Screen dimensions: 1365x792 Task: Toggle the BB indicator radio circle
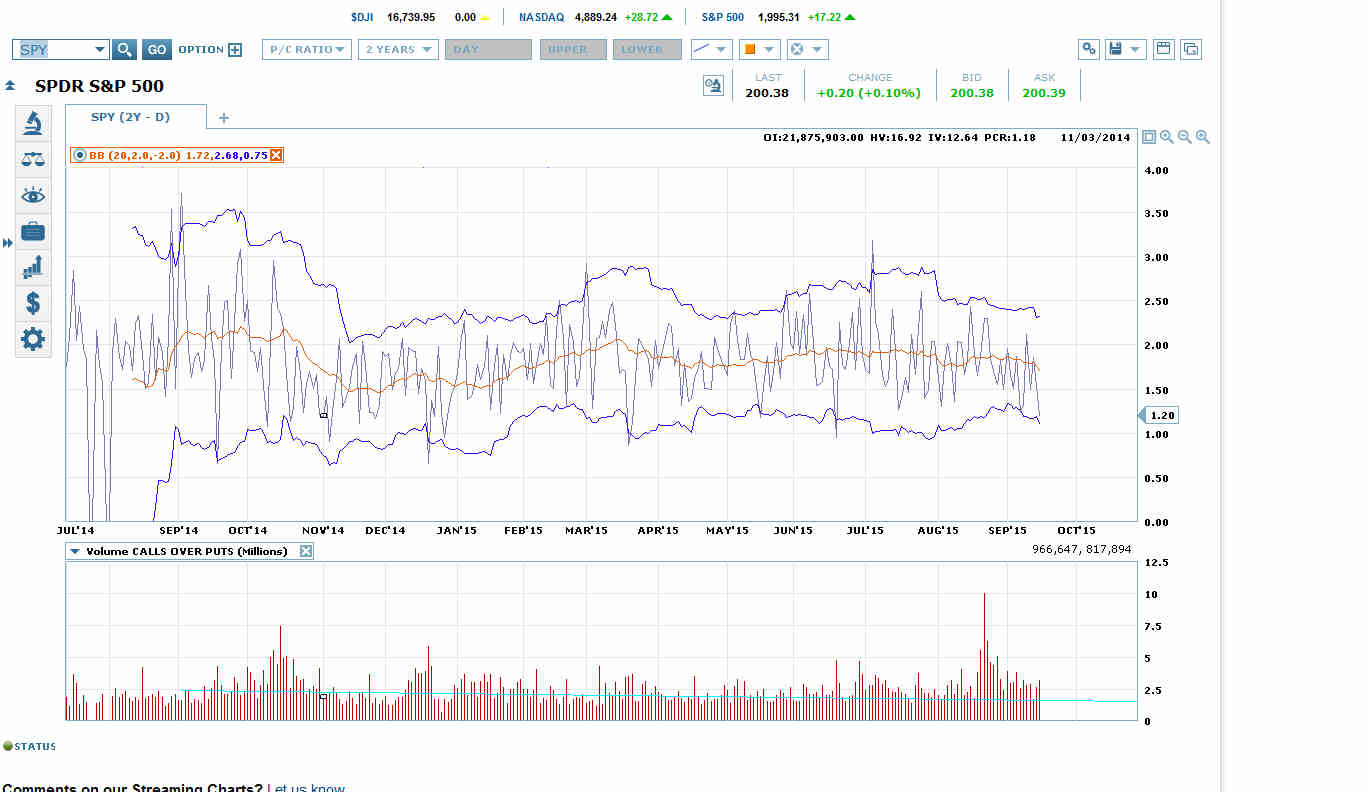(79, 155)
